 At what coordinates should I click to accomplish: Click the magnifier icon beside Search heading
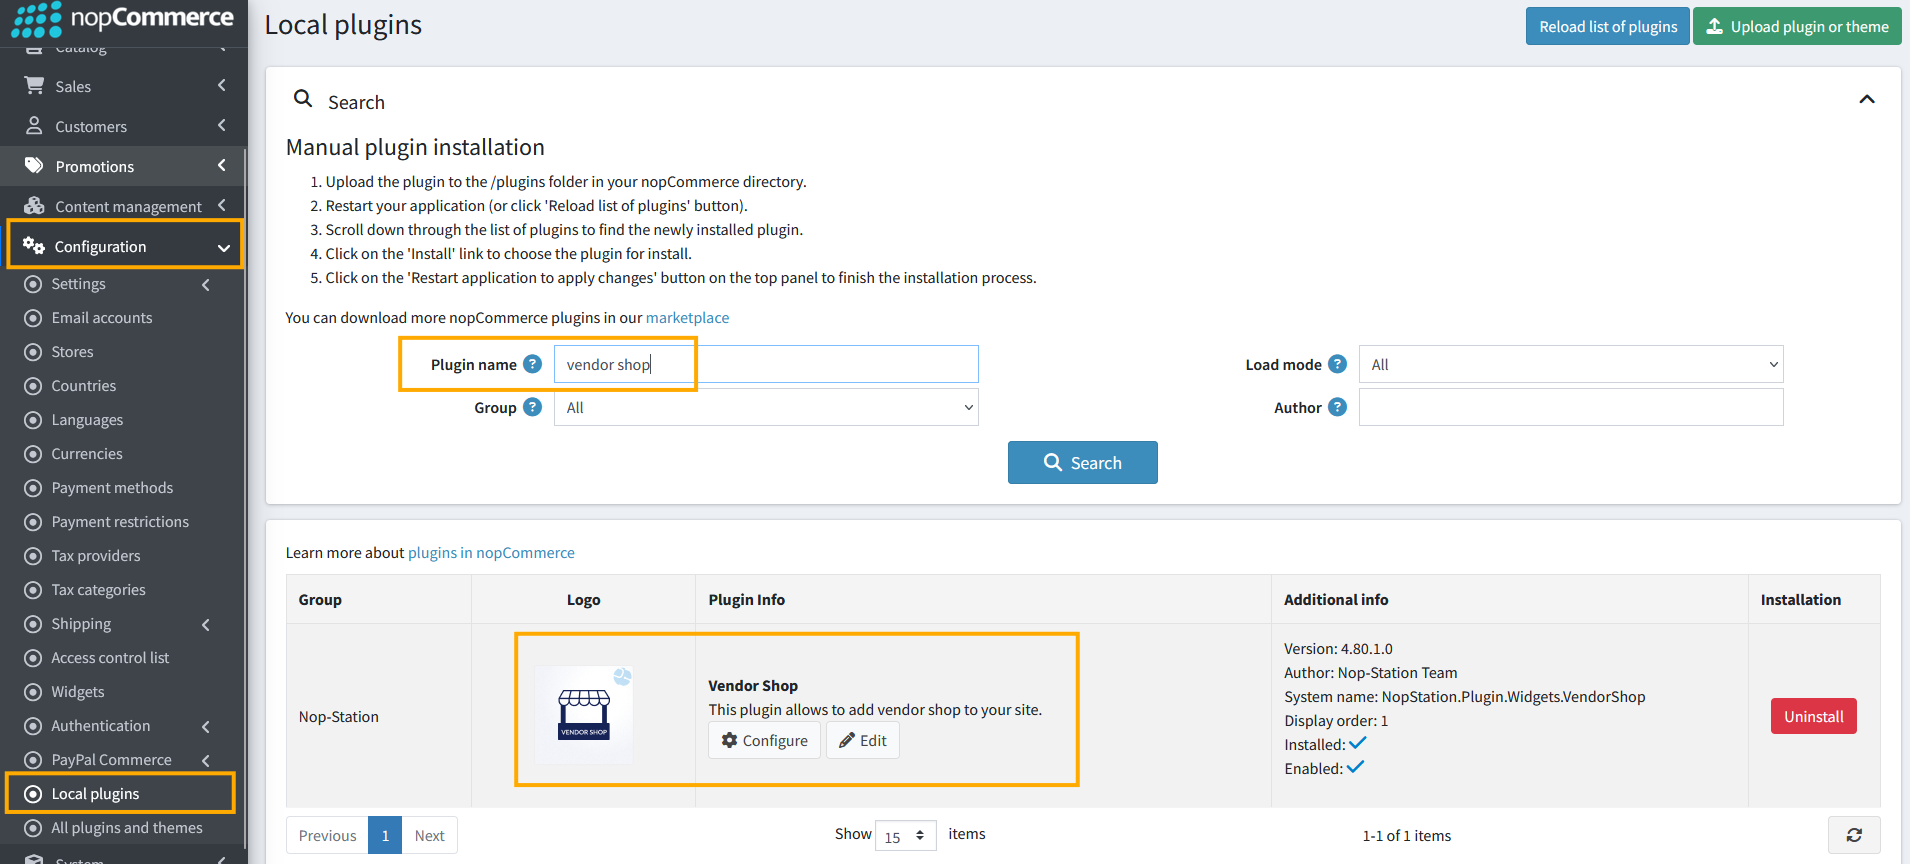(x=303, y=99)
